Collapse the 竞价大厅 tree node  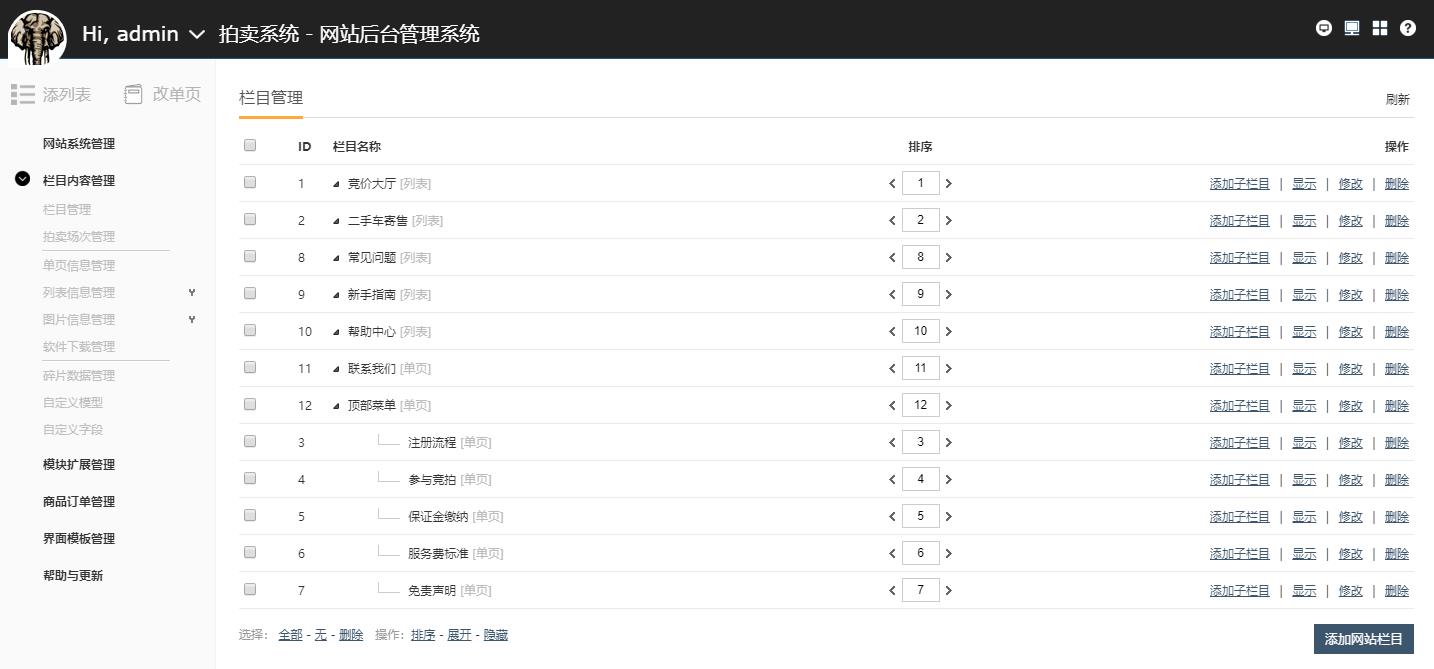[x=336, y=184]
